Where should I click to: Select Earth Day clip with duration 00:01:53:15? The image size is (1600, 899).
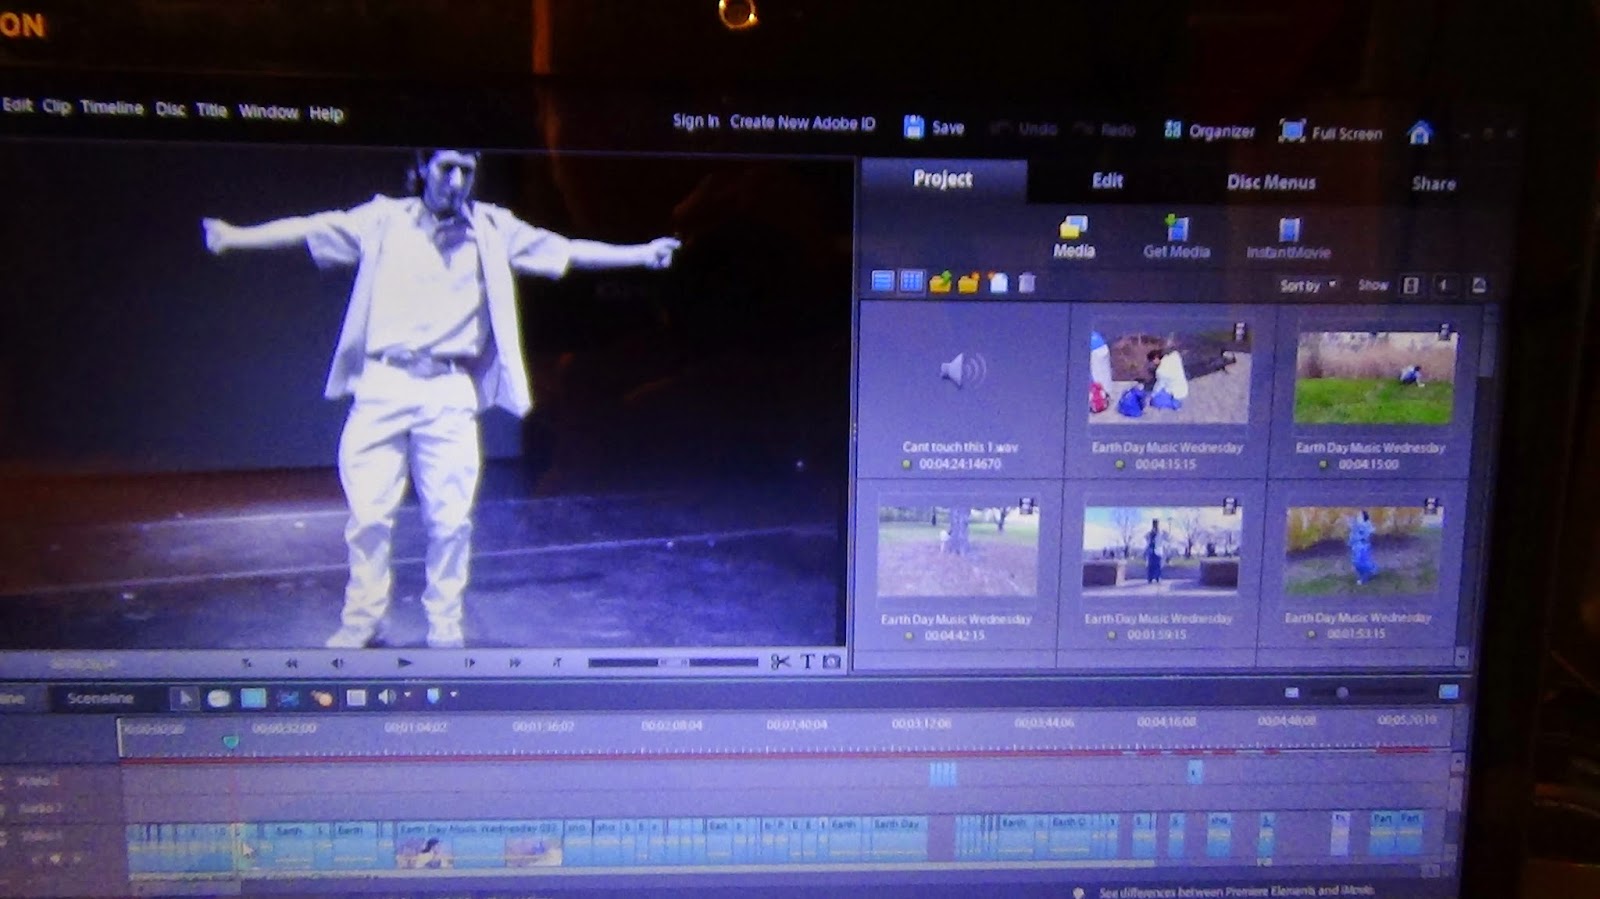[x=1362, y=568]
